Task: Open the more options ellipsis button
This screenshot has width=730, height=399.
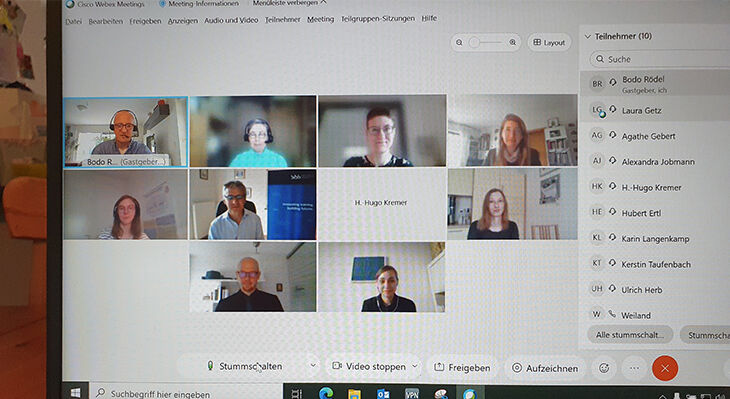Action: click(x=634, y=368)
